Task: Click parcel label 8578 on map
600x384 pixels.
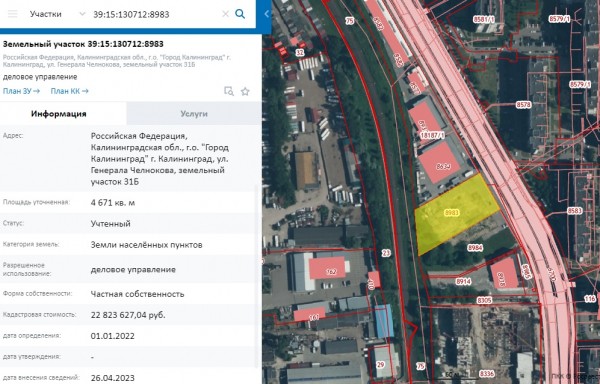Action: pos(523,104)
